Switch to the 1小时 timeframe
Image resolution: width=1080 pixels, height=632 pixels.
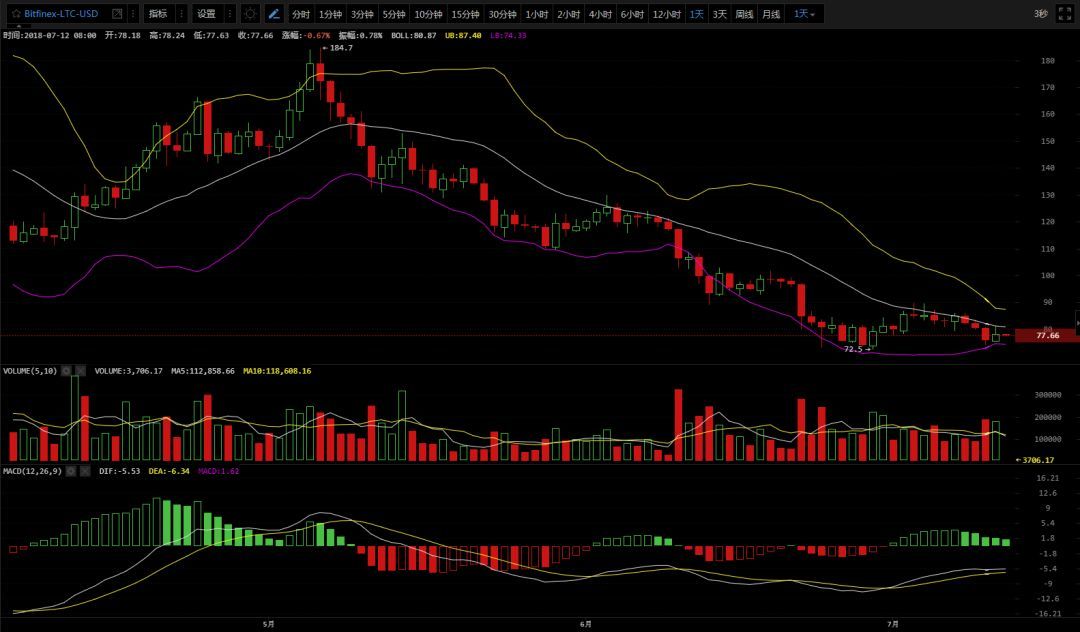pyautogui.click(x=537, y=14)
